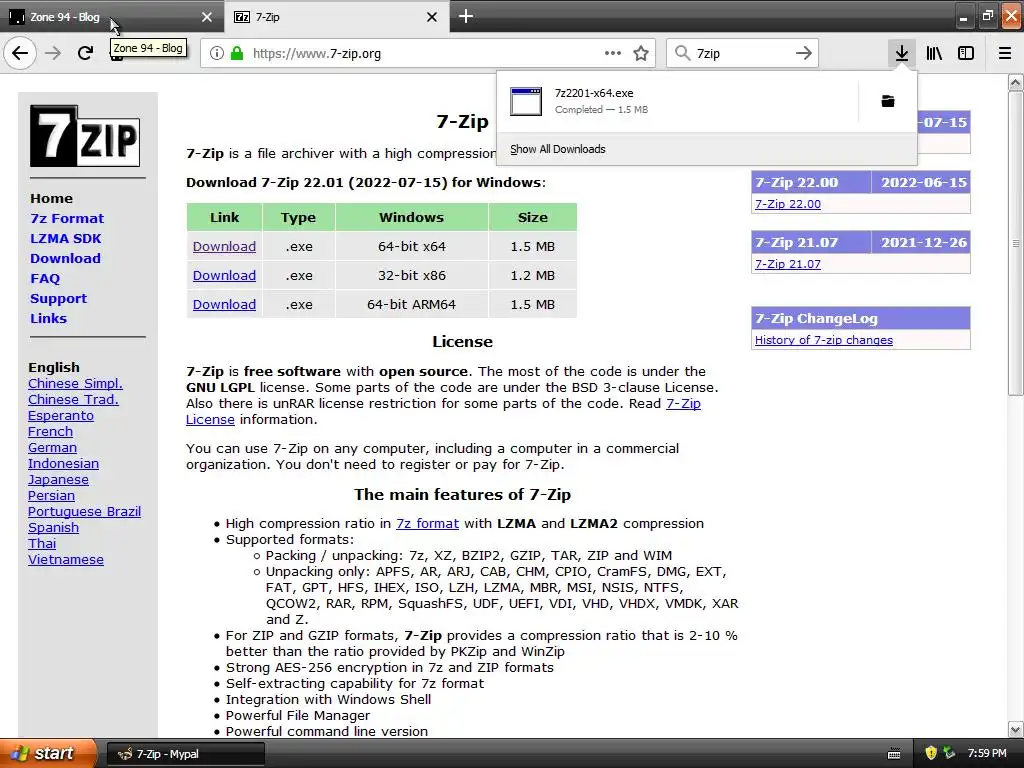Screen dimensions: 1024x768
Task: Open site information icon in address bar
Action: click(x=216, y=54)
